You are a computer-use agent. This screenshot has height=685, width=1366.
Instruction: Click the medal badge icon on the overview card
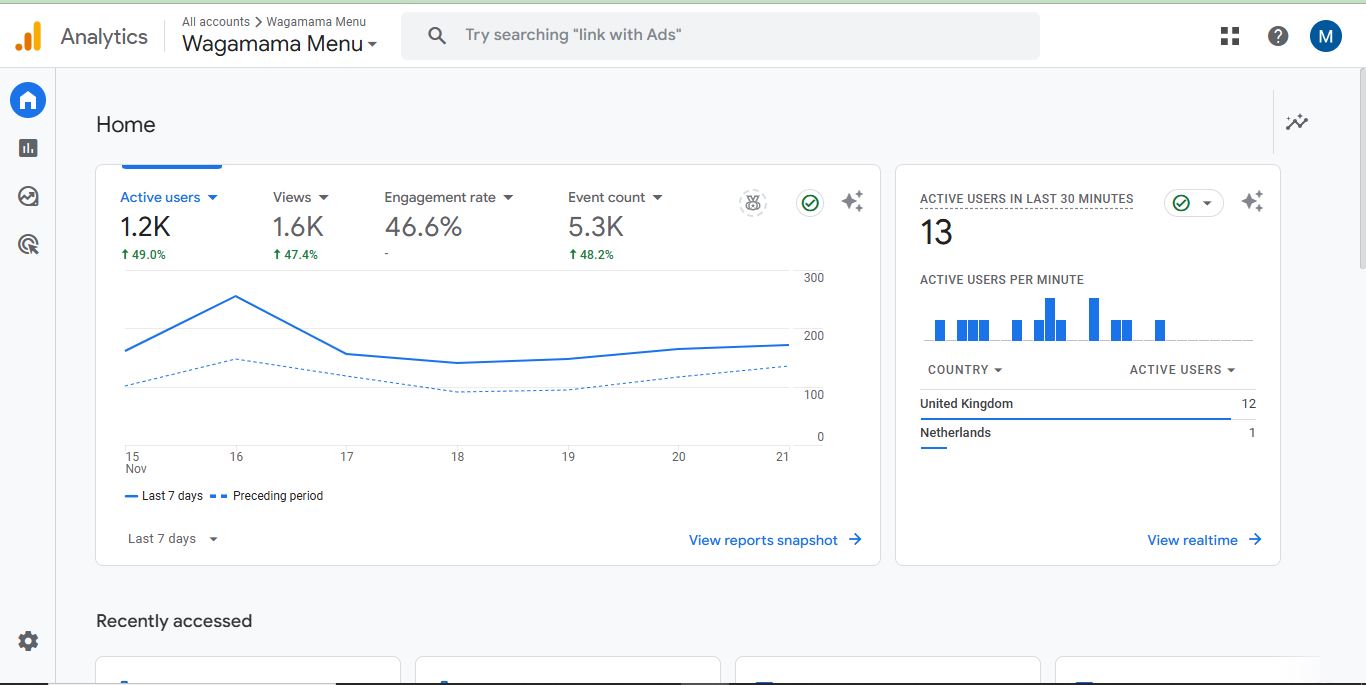click(x=753, y=203)
